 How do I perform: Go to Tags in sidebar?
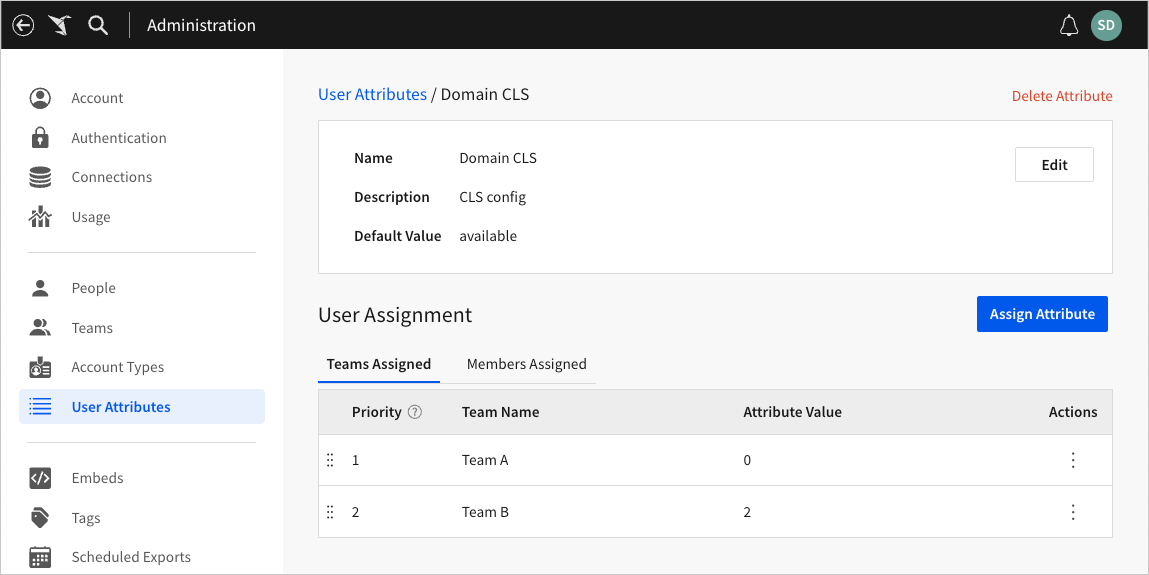pos(86,518)
